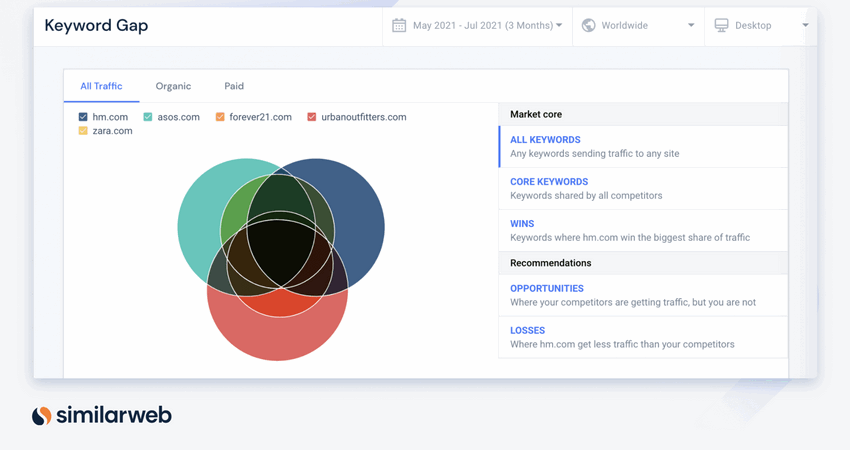The height and width of the screenshot is (450, 850).
Task: Toggle the urbanoutfitters.com checkbox
Action: [x=312, y=117]
